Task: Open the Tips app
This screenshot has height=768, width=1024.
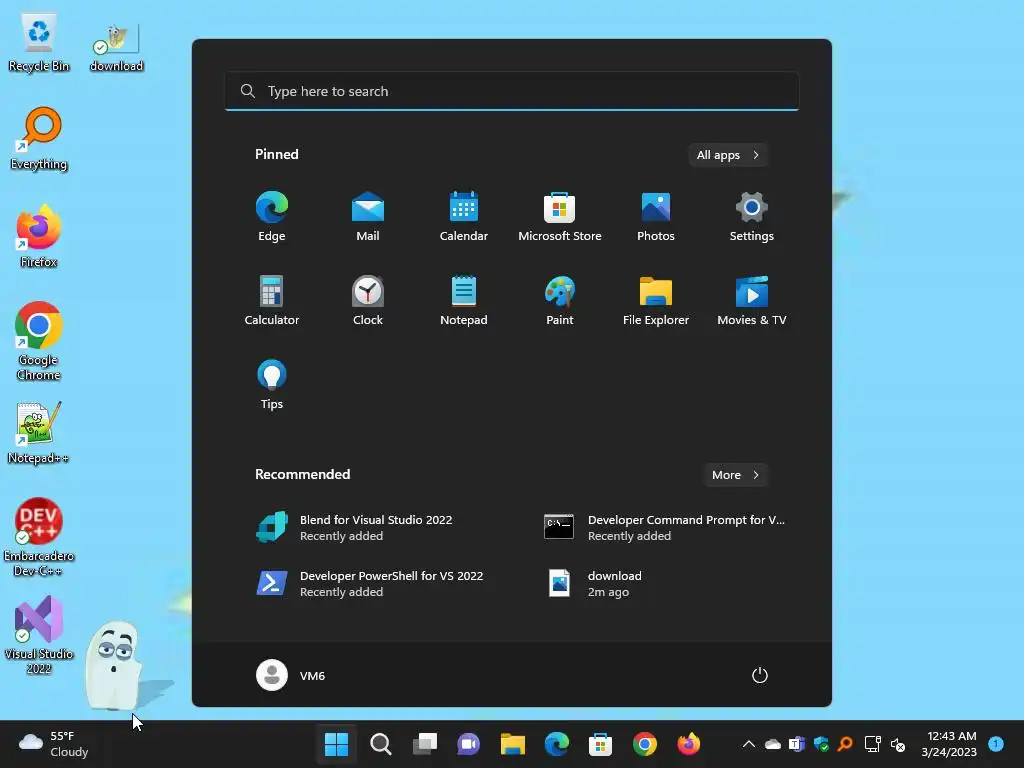Action: pos(272,385)
